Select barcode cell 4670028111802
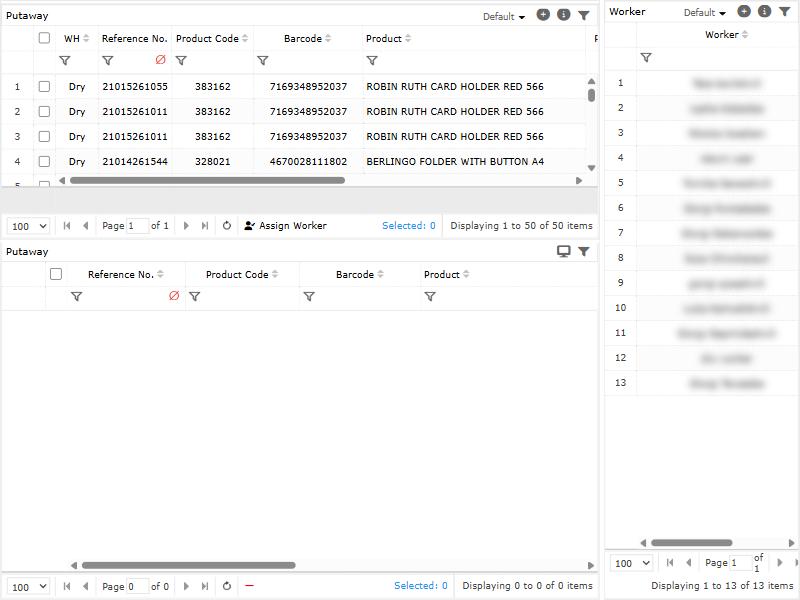 point(308,161)
